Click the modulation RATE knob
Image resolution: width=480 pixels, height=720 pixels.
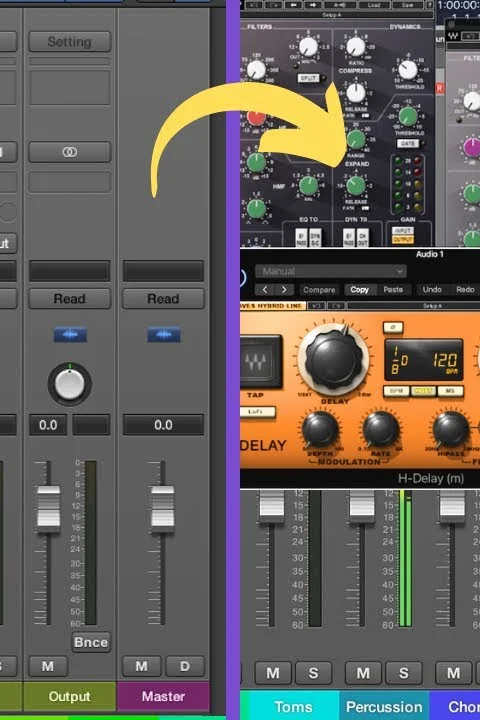click(381, 429)
